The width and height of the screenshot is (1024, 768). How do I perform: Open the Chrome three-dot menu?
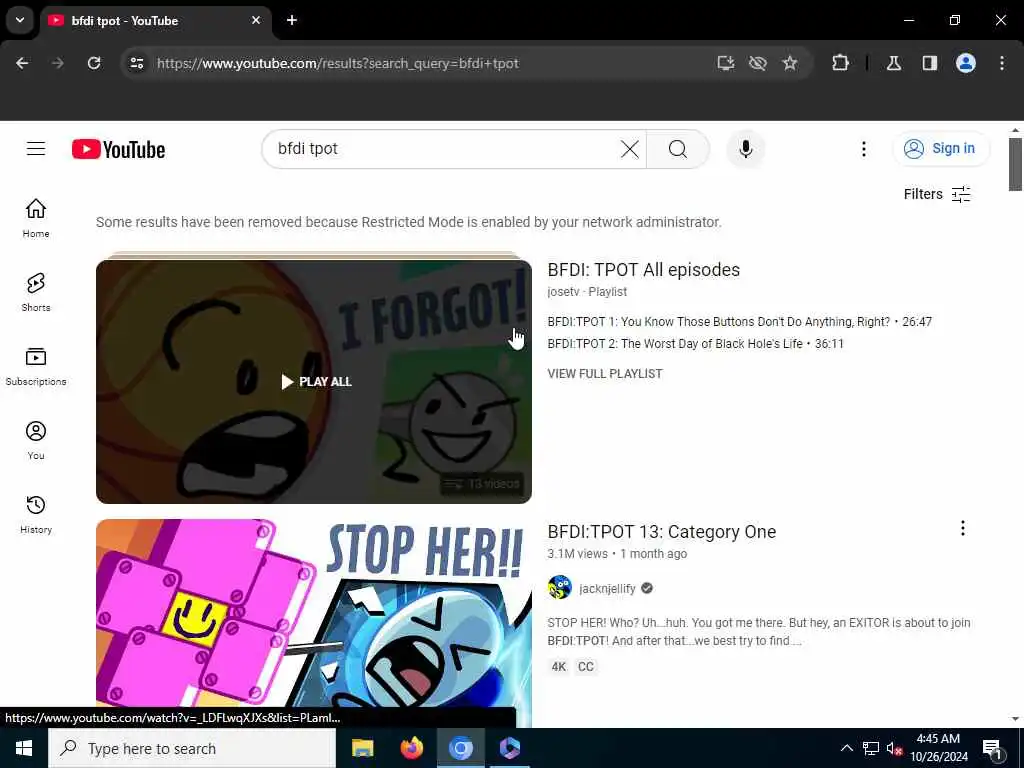[1002, 63]
